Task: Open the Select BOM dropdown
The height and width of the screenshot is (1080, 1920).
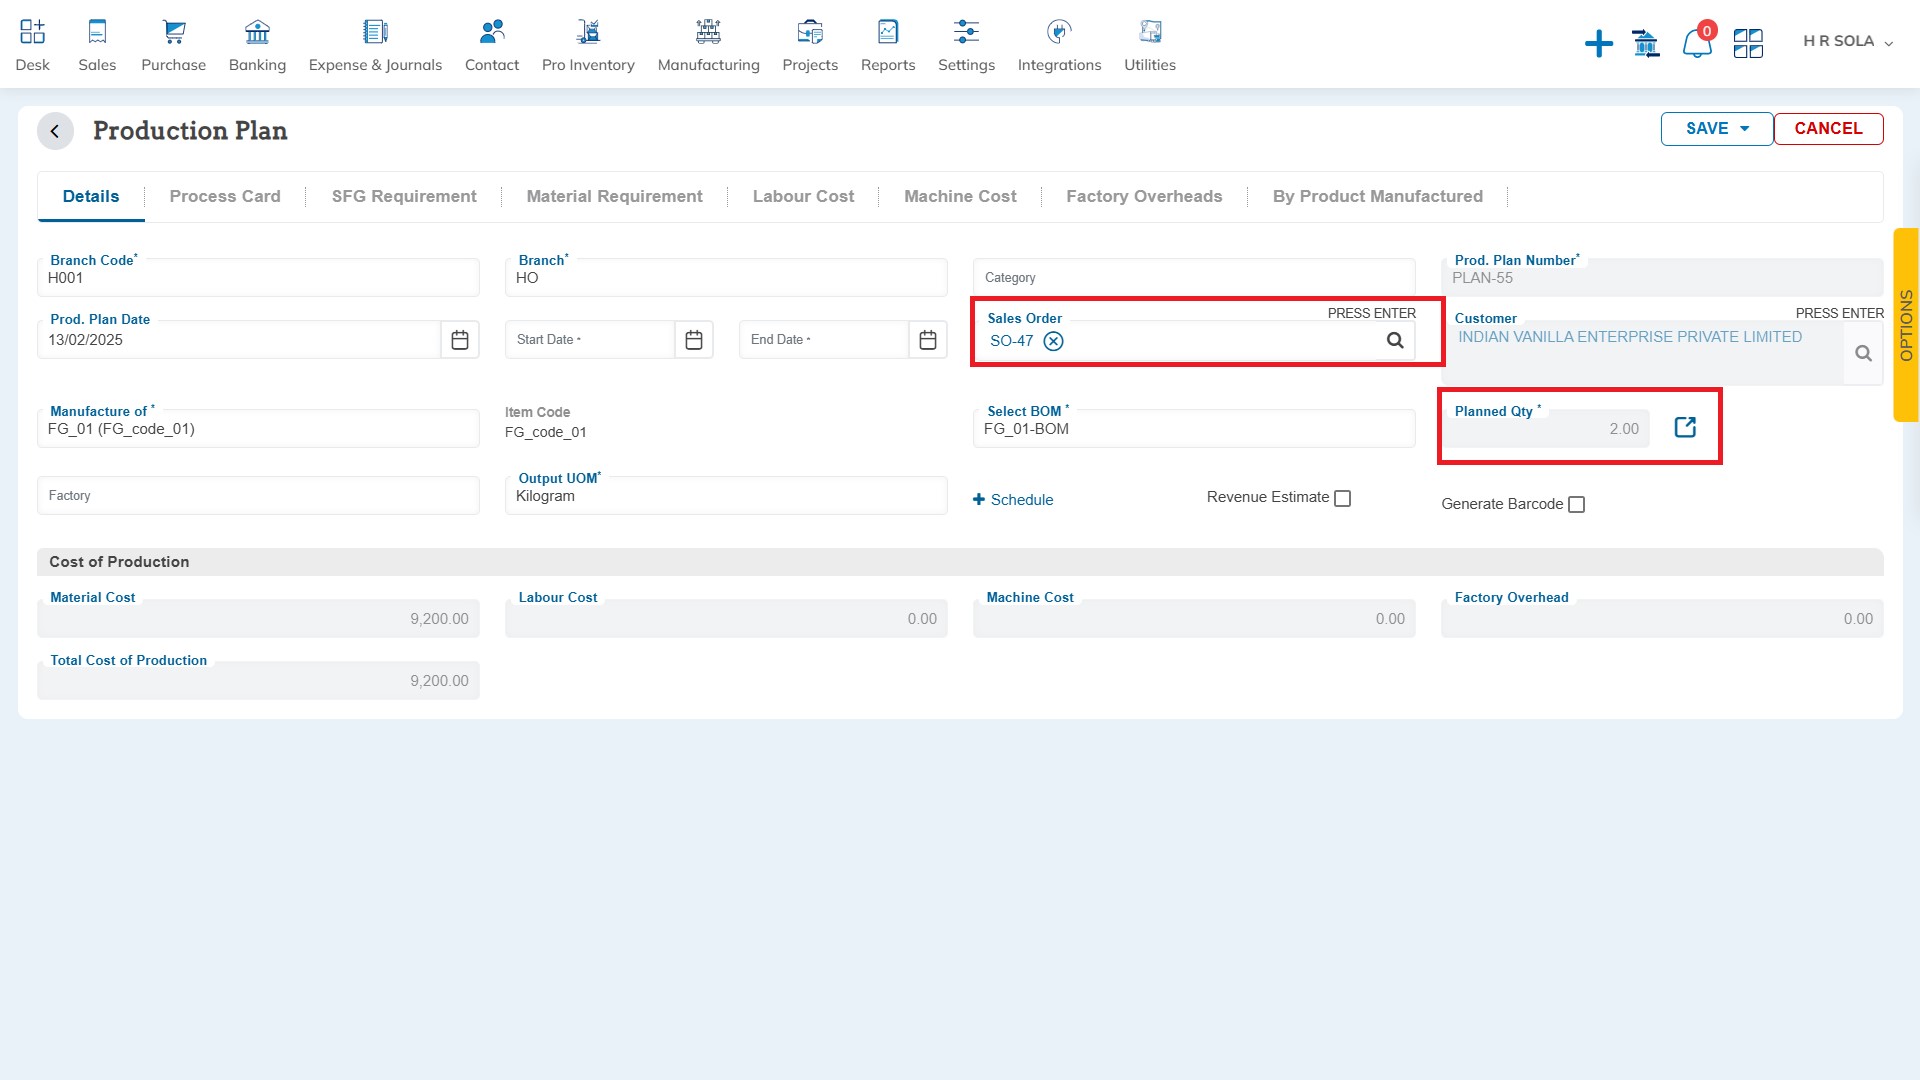Action: 1194,429
